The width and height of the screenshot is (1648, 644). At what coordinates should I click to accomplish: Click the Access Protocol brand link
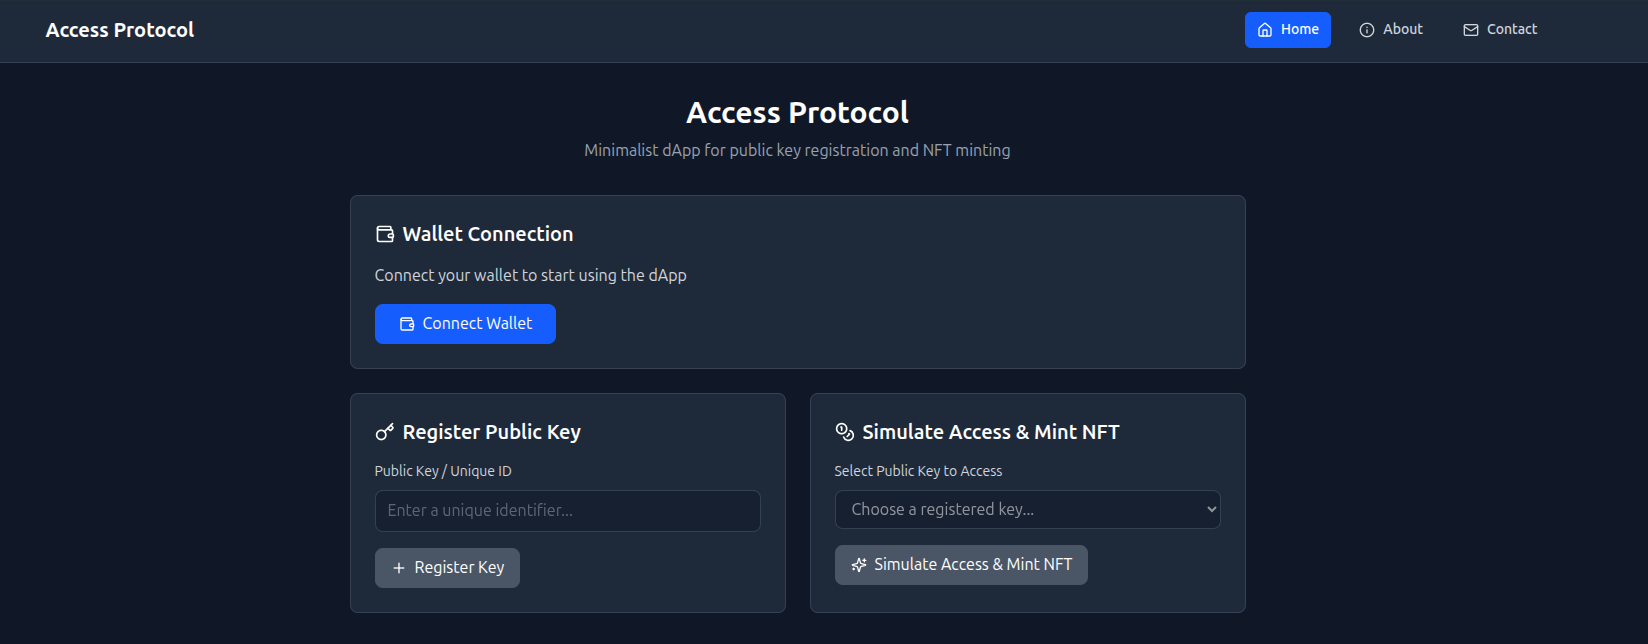tap(119, 29)
